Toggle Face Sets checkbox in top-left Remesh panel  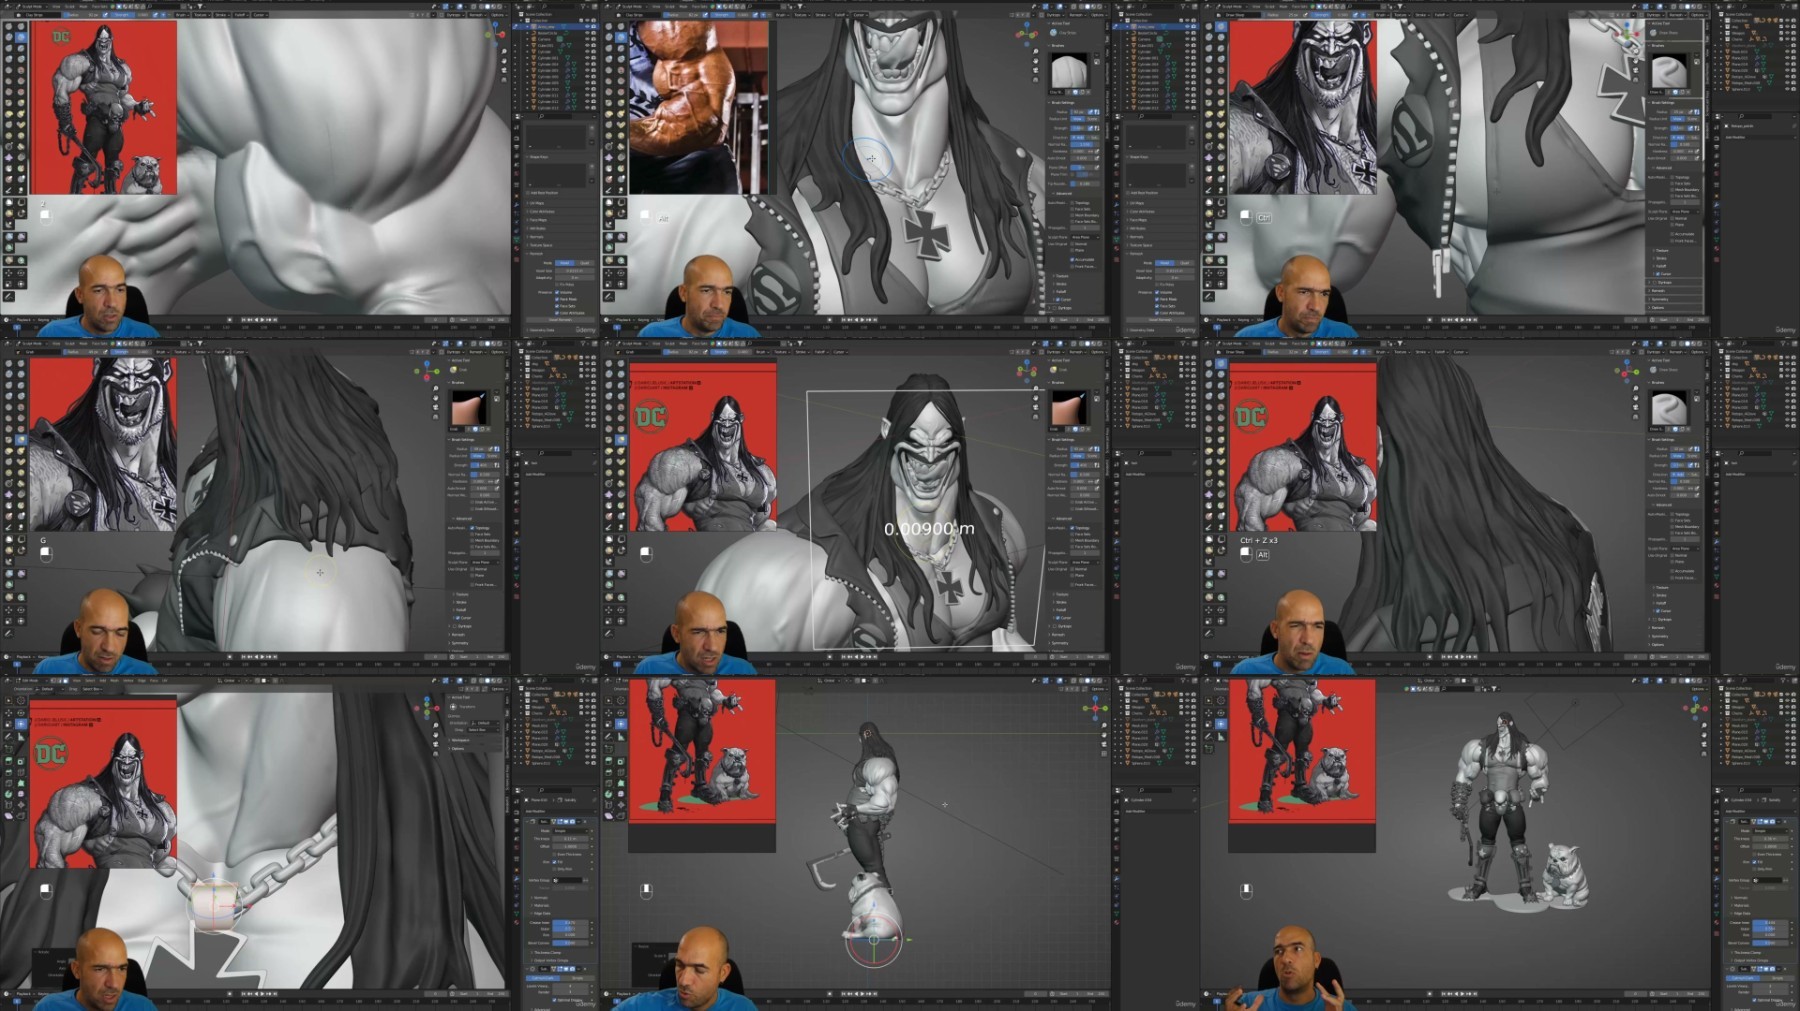coord(557,306)
